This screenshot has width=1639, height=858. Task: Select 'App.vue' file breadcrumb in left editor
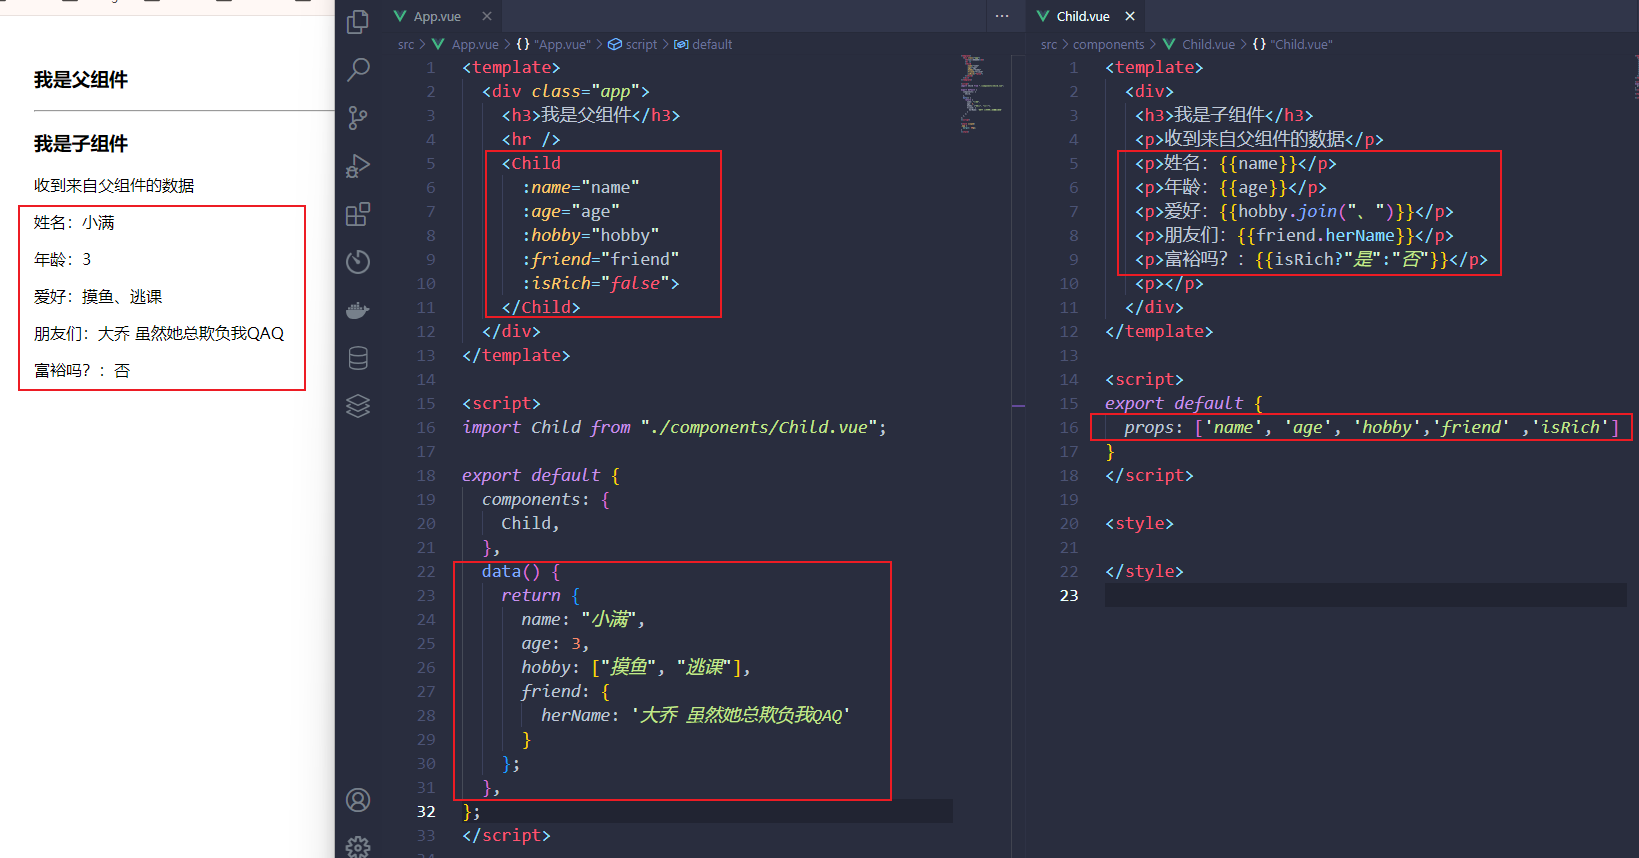(475, 44)
